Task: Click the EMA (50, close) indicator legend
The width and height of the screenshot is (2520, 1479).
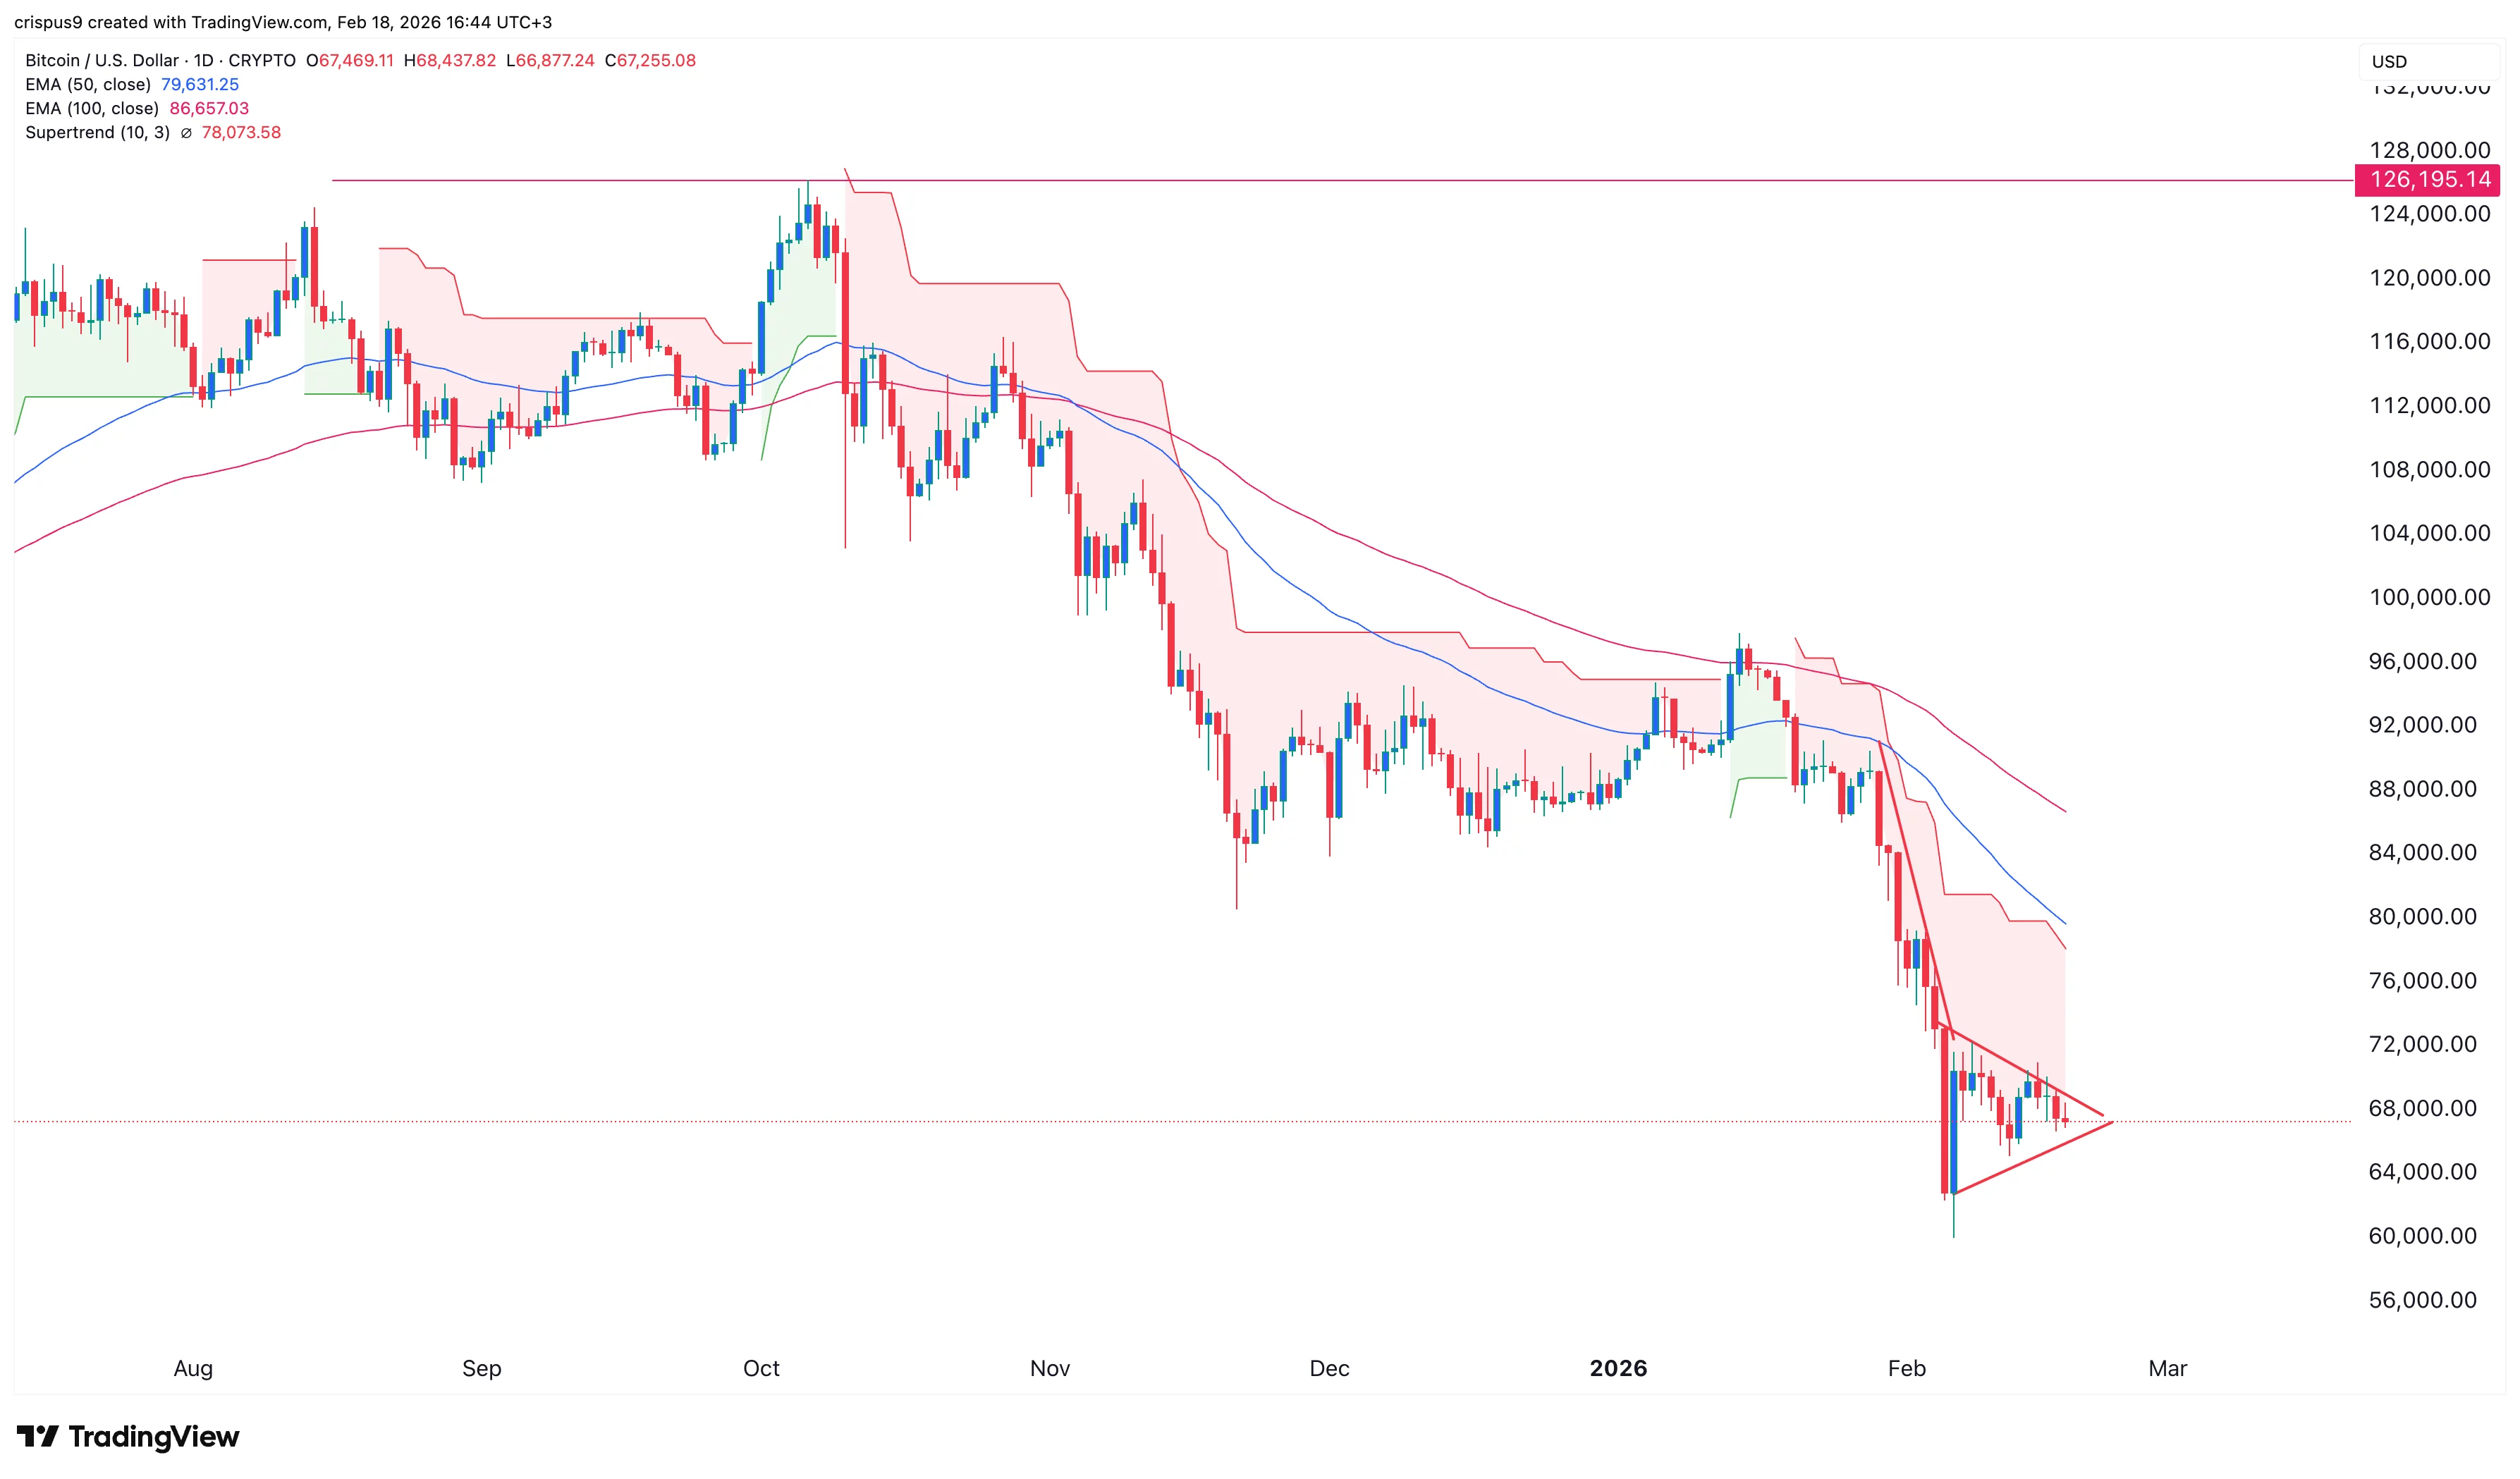Action: pyautogui.click(x=88, y=85)
